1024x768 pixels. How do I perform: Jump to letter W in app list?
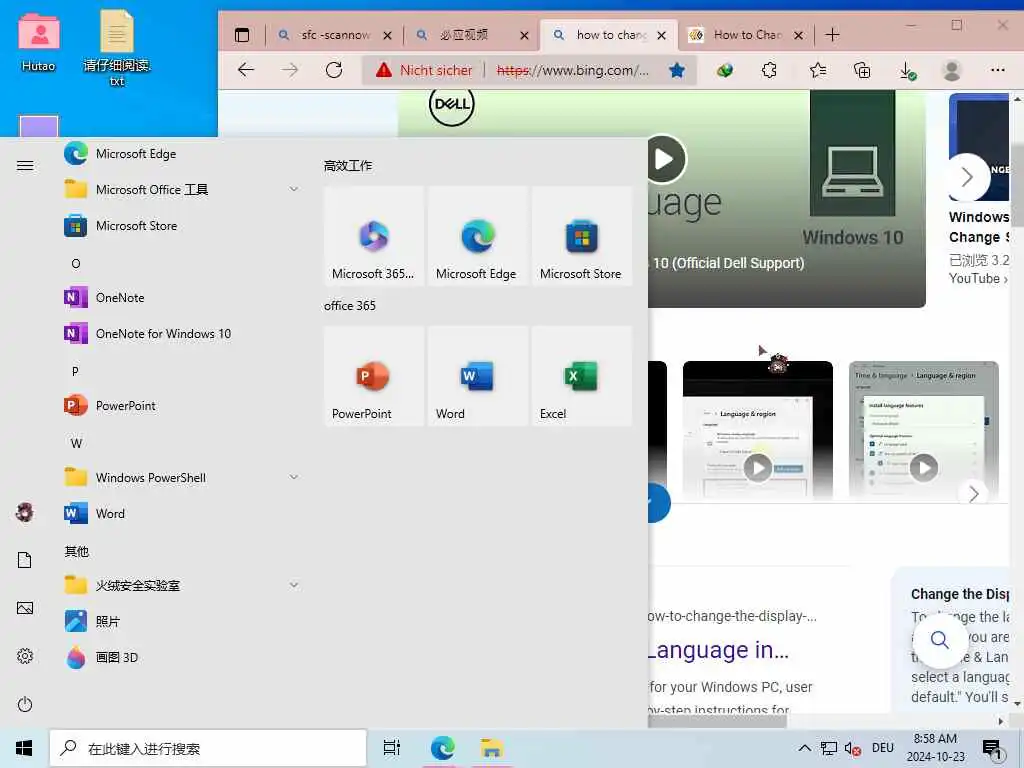pyautogui.click(x=76, y=443)
